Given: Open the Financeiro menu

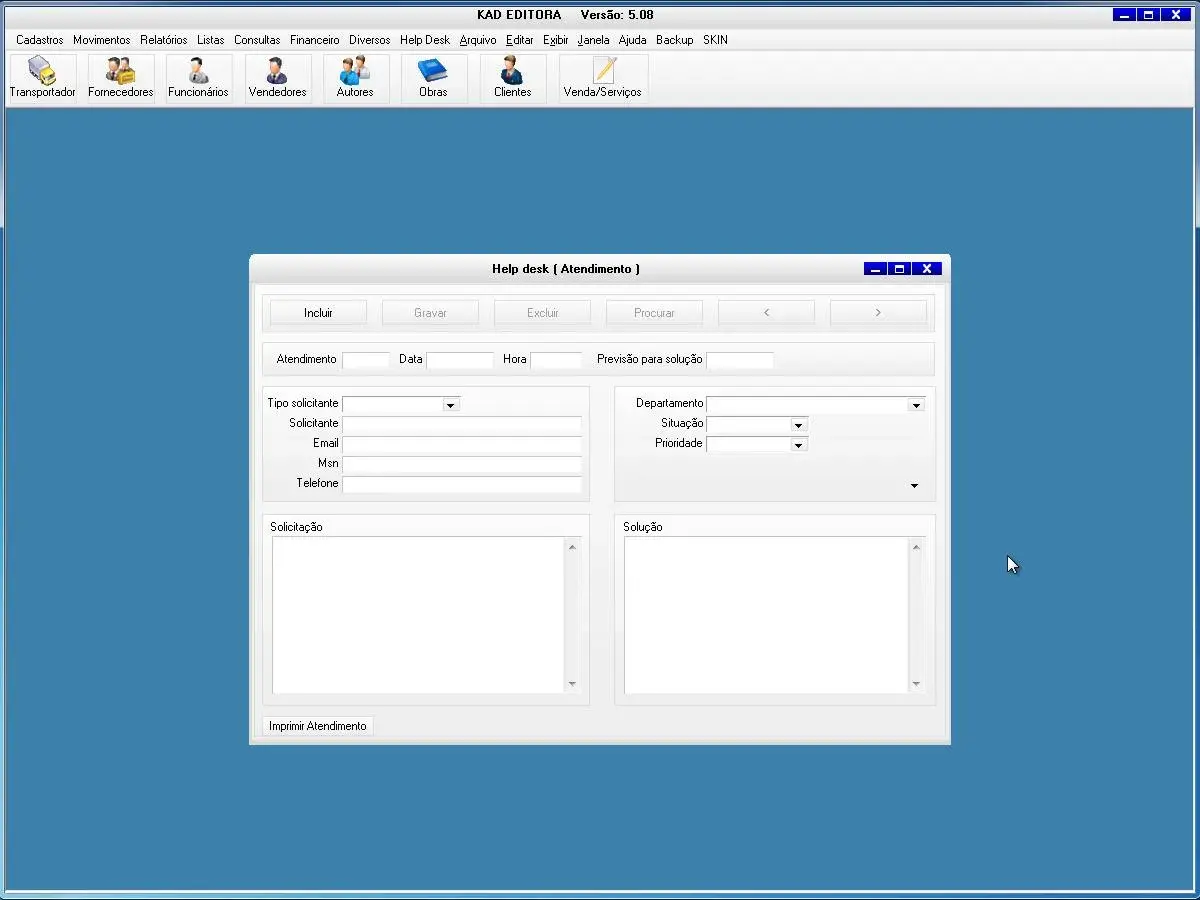Looking at the screenshot, I should point(314,40).
